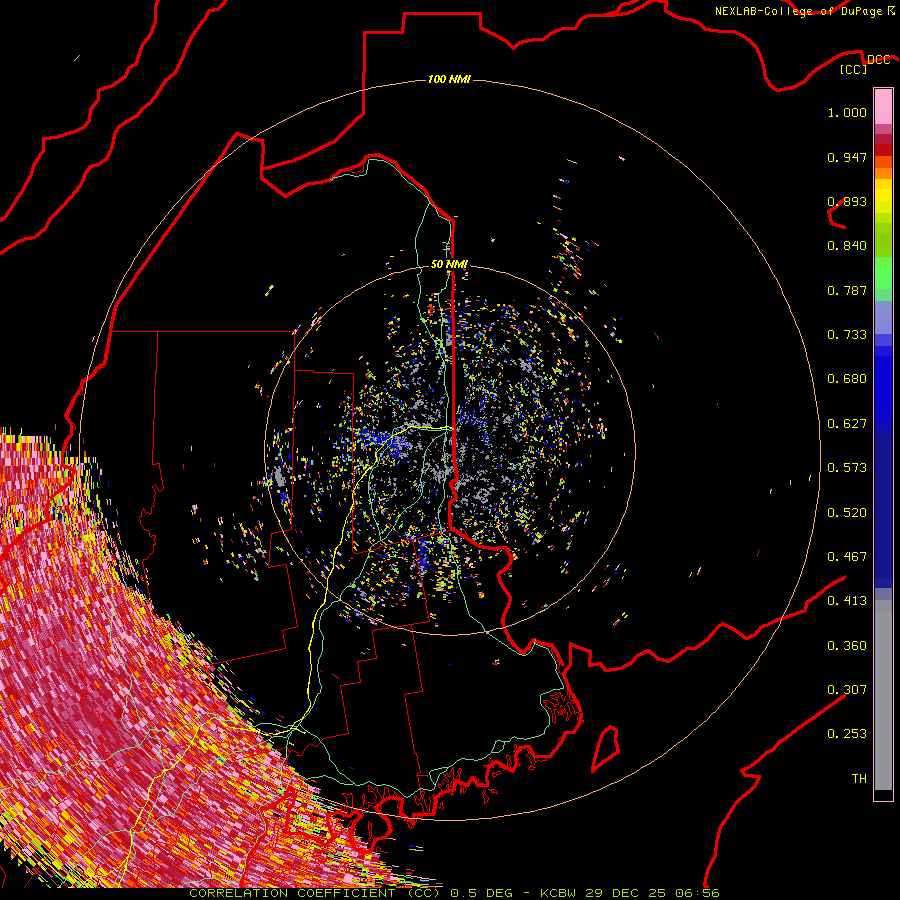
Task: Click the 0.360 legend value
Action: click(x=847, y=646)
